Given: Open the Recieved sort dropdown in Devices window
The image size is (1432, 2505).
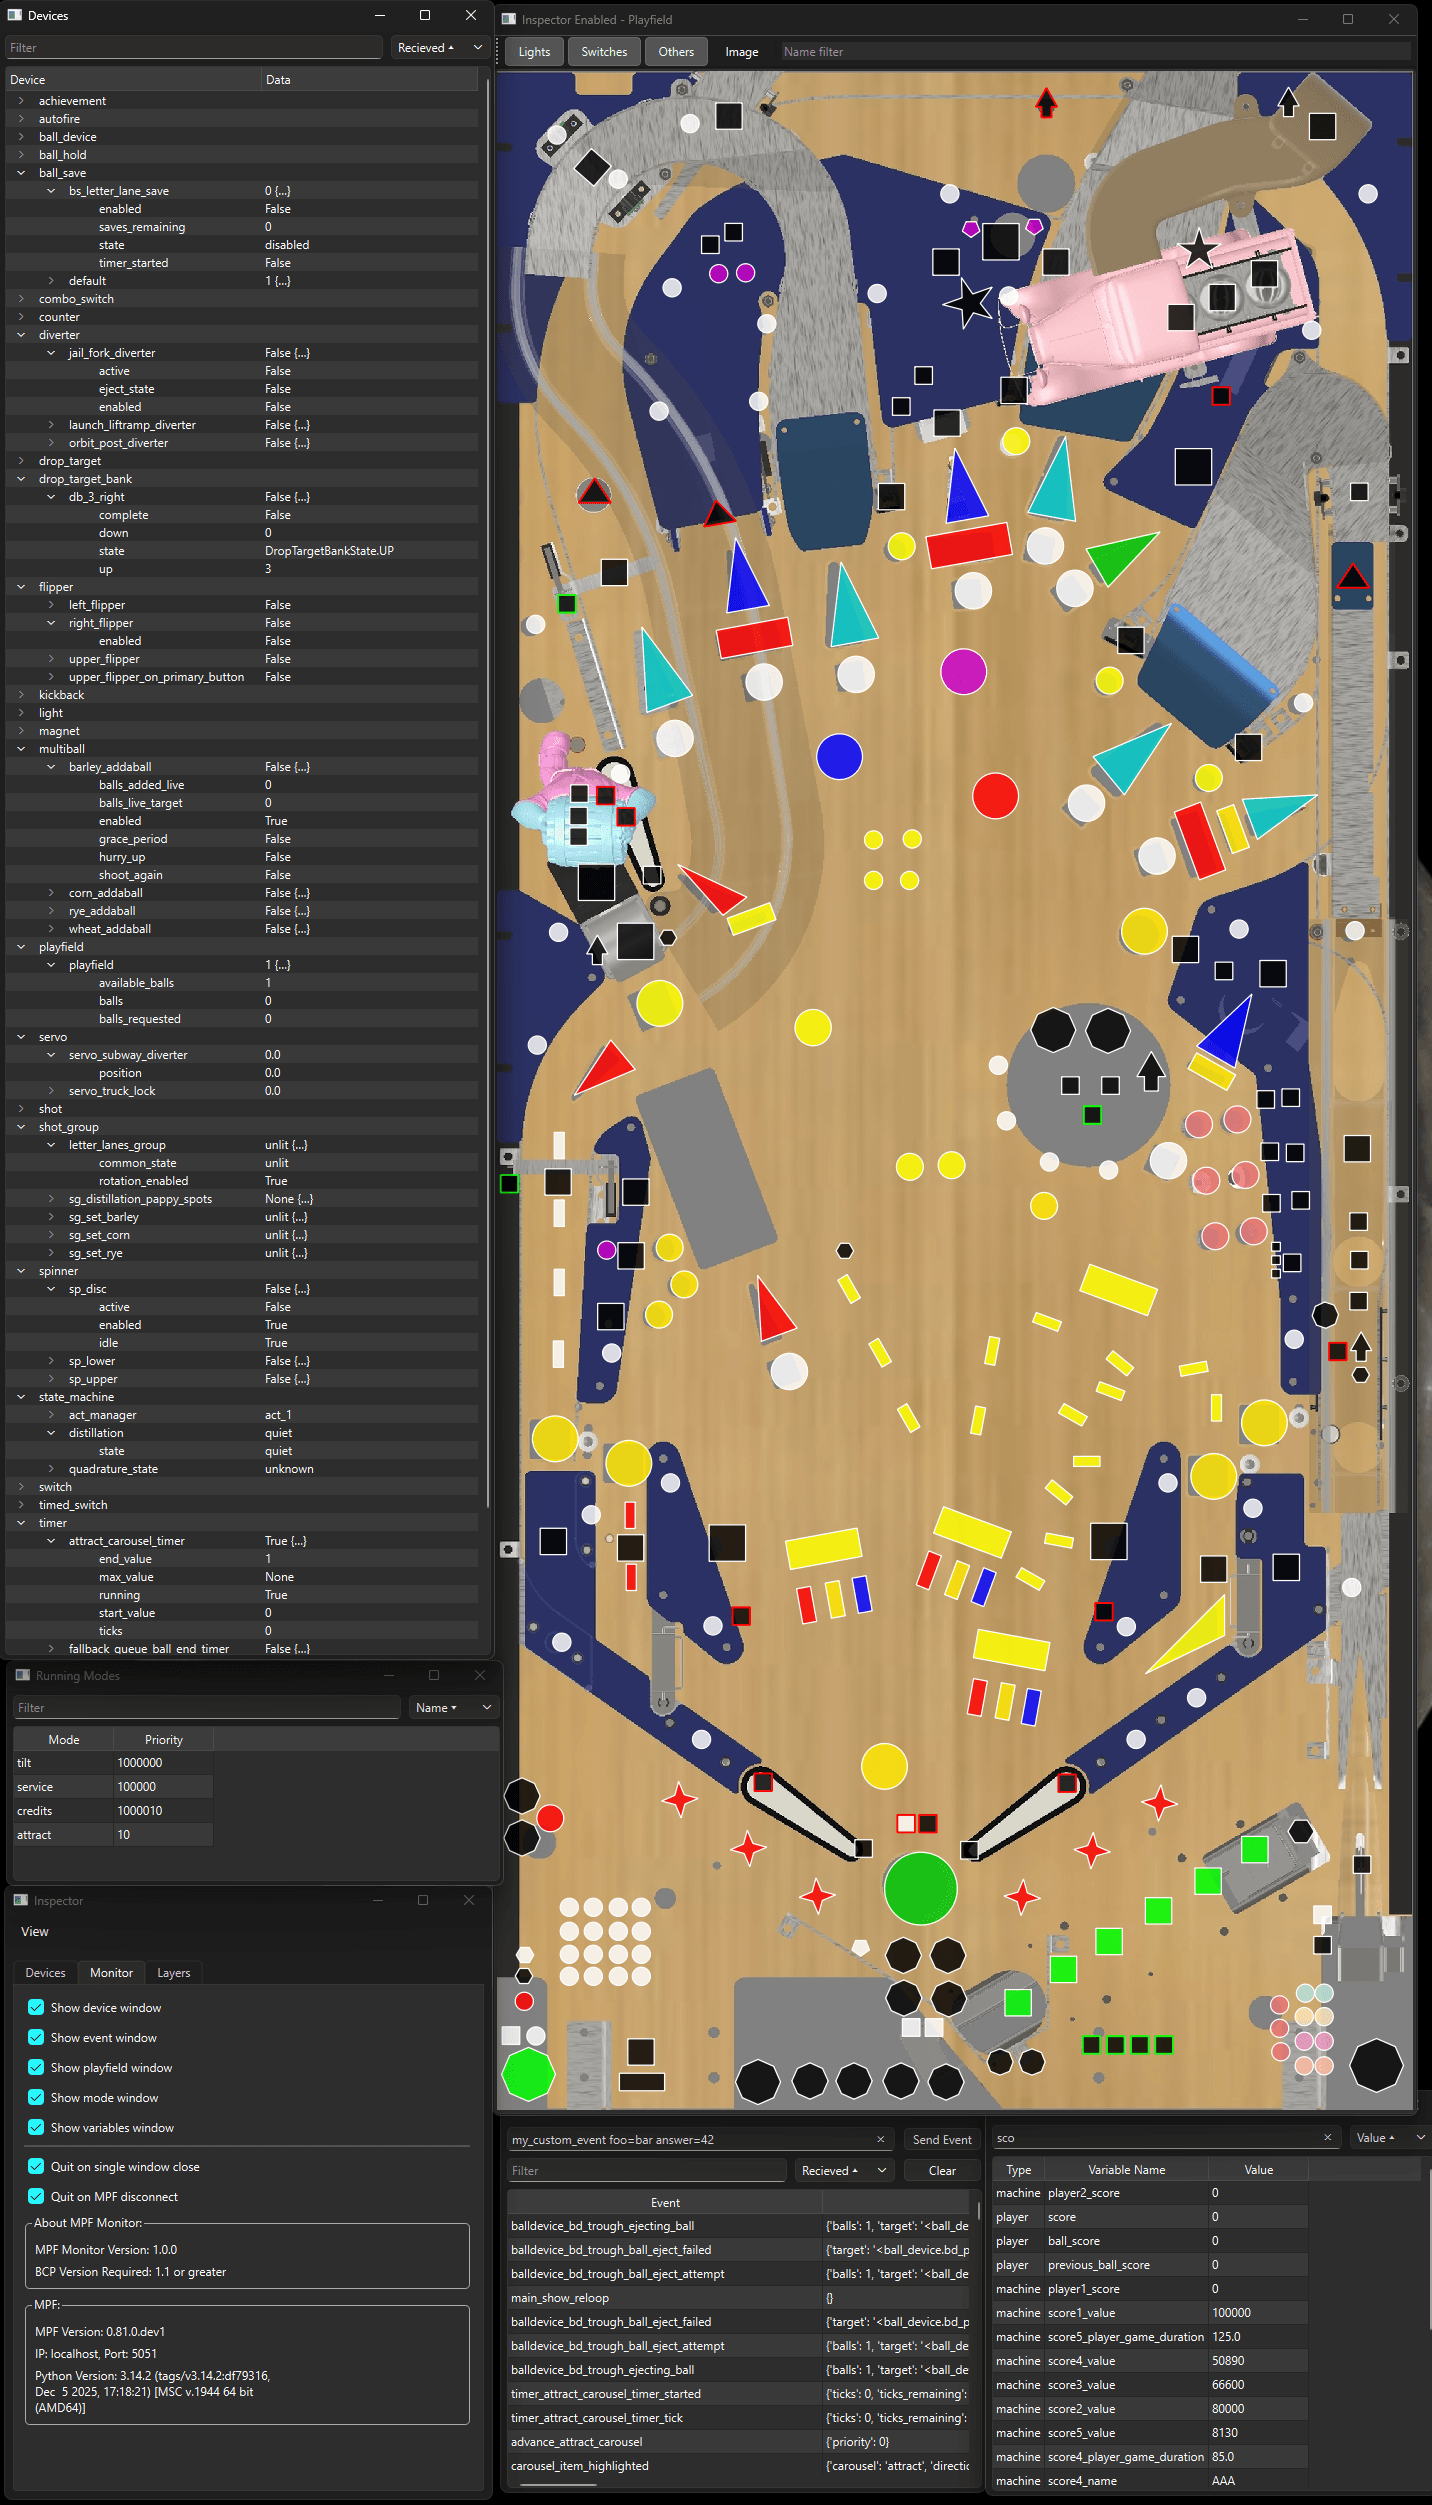Looking at the screenshot, I should 439,48.
